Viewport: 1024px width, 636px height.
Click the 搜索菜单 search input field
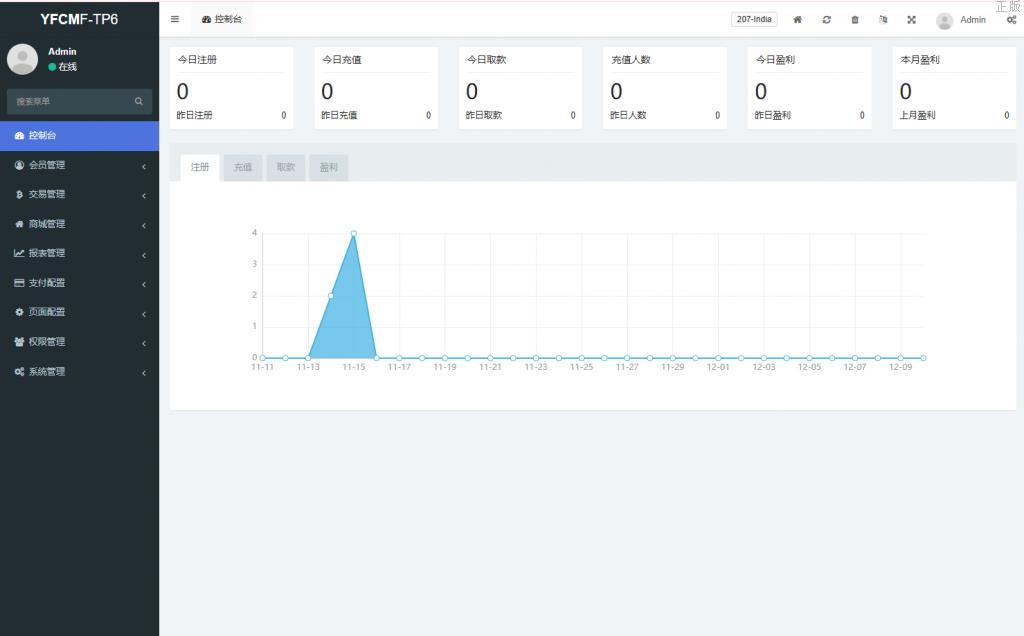pos(68,101)
